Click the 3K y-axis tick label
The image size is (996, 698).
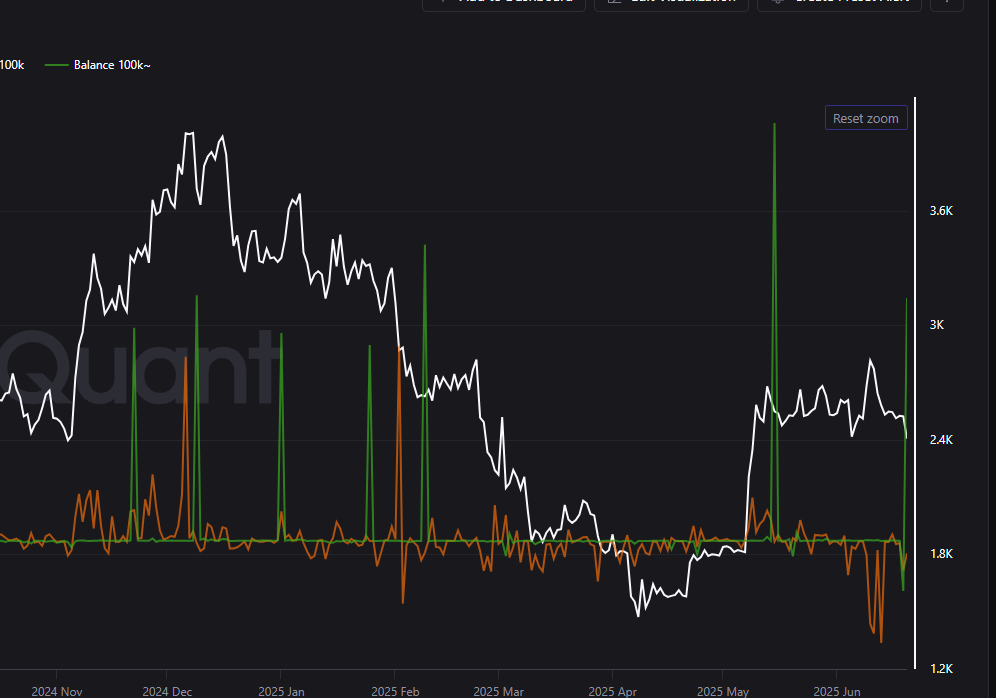tap(938, 325)
